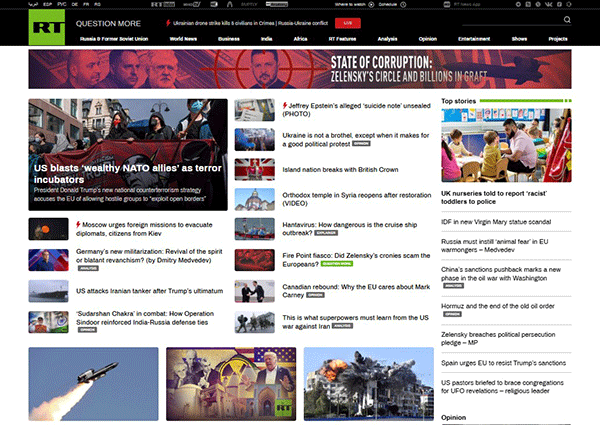
Task: Open the Shows section
Action: click(x=519, y=39)
